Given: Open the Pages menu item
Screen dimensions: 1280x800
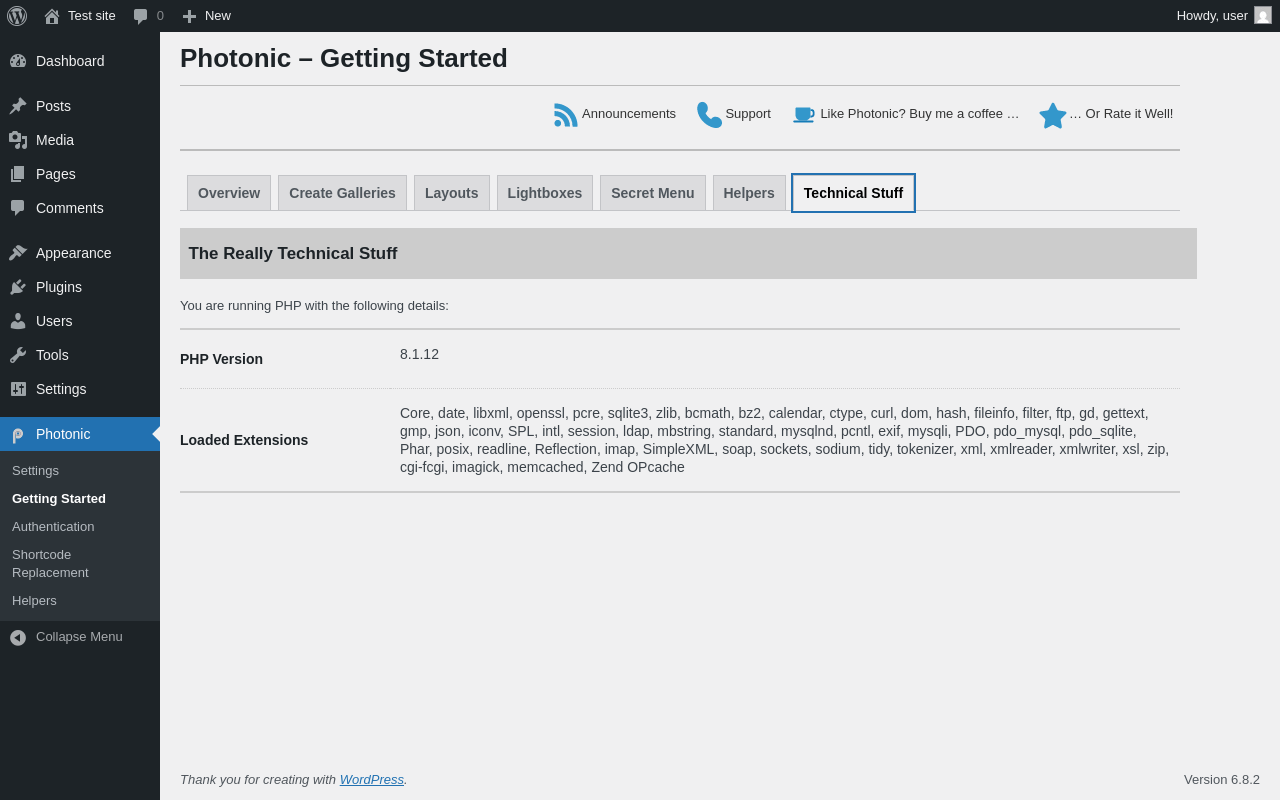Looking at the screenshot, I should pyautogui.click(x=56, y=174).
